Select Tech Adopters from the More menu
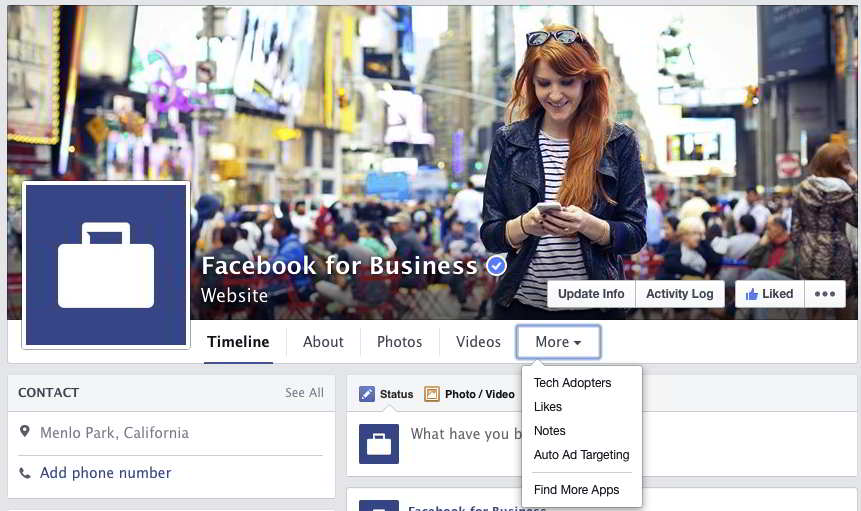The width and height of the screenshot is (861, 511). [572, 383]
